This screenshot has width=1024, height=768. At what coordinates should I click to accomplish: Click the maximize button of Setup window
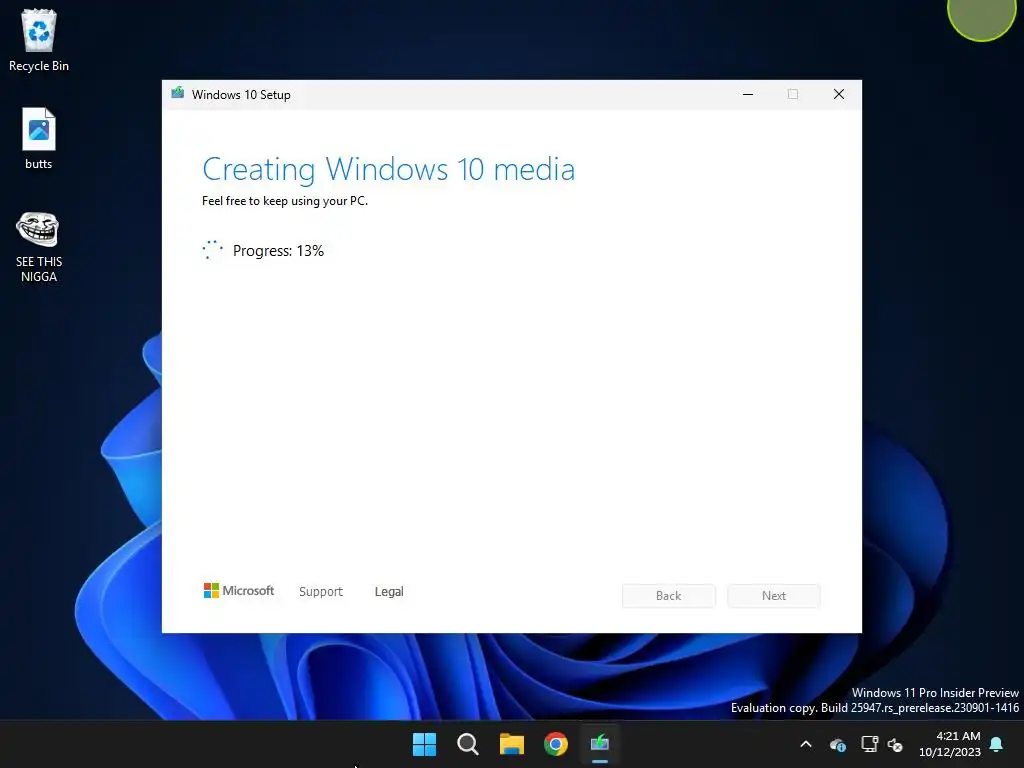pyautogui.click(x=793, y=94)
